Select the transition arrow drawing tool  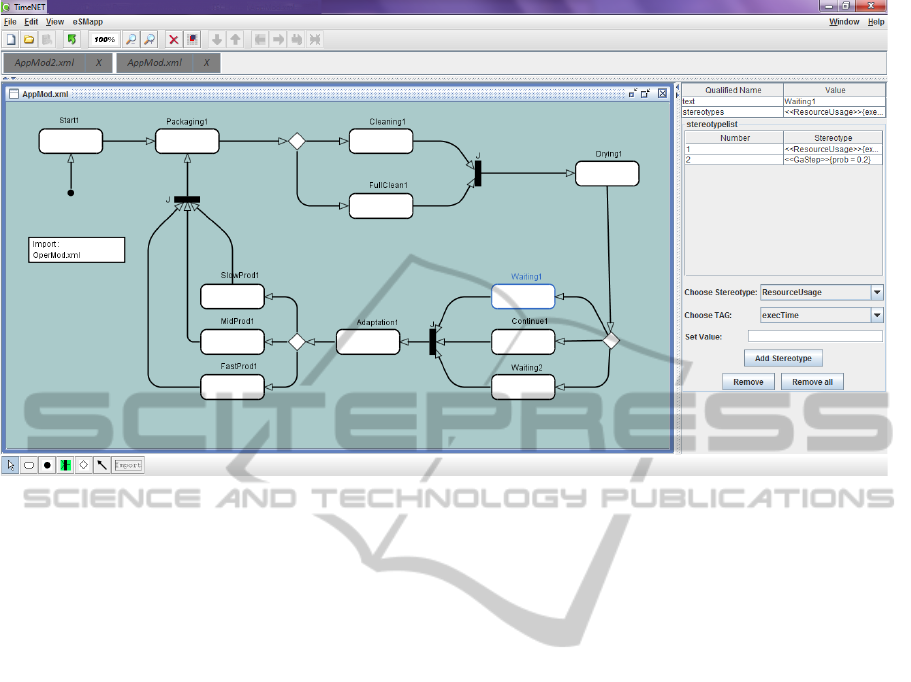pyautogui.click(x=101, y=465)
